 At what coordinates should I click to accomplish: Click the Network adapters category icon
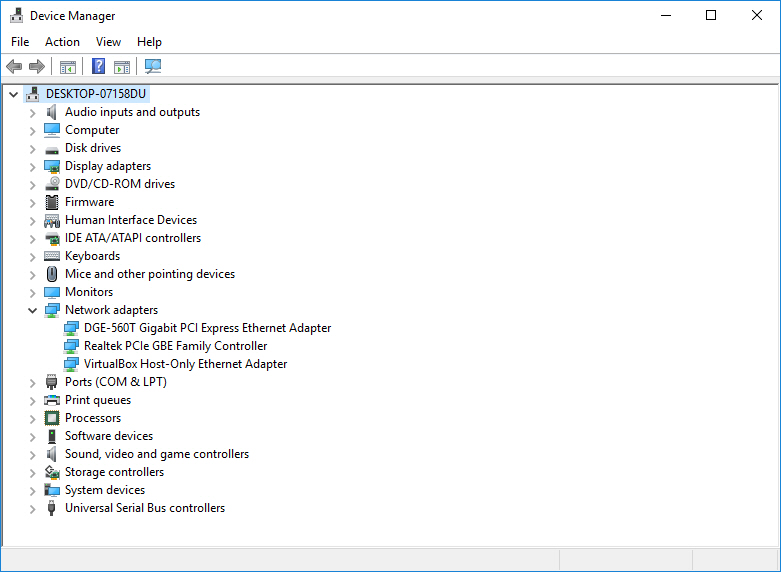pyautogui.click(x=52, y=310)
